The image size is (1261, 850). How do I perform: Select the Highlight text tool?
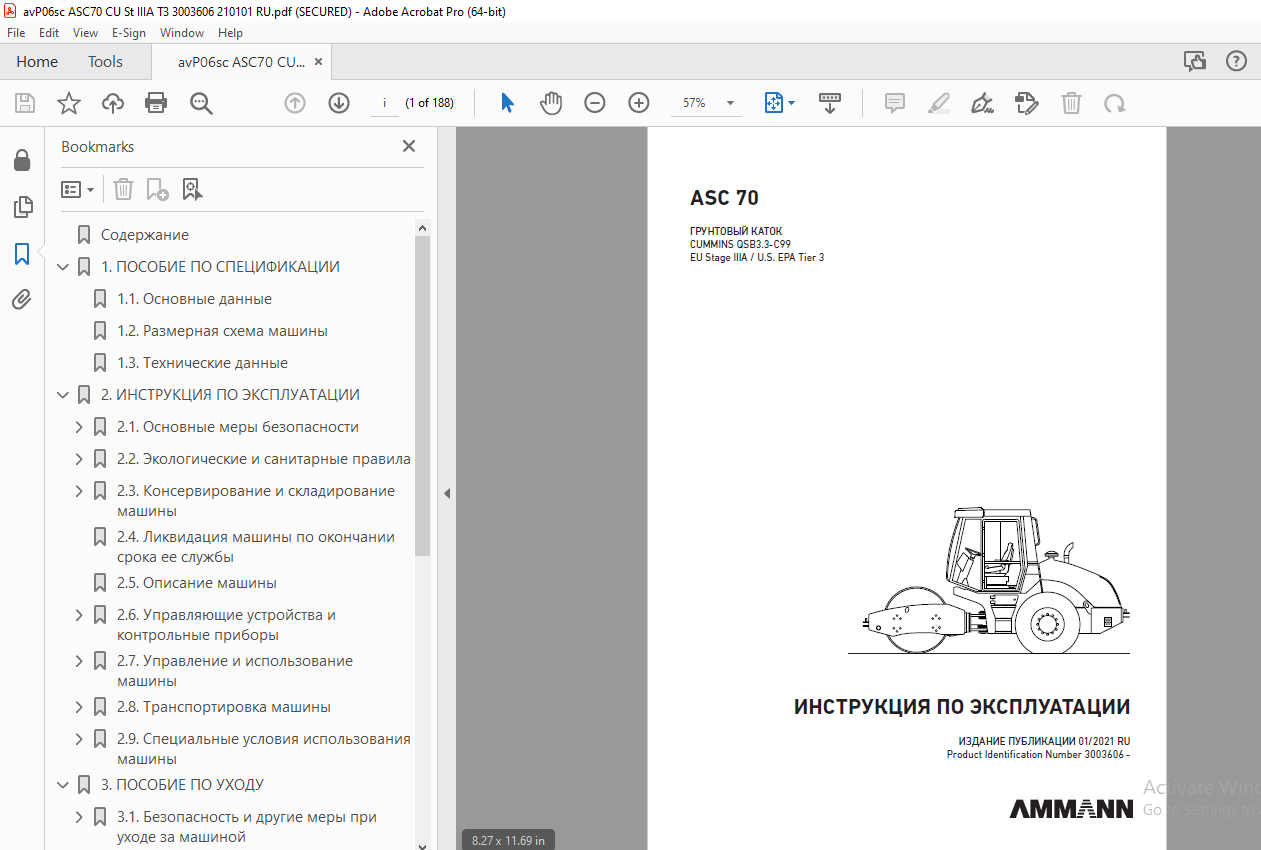pos(938,103)
